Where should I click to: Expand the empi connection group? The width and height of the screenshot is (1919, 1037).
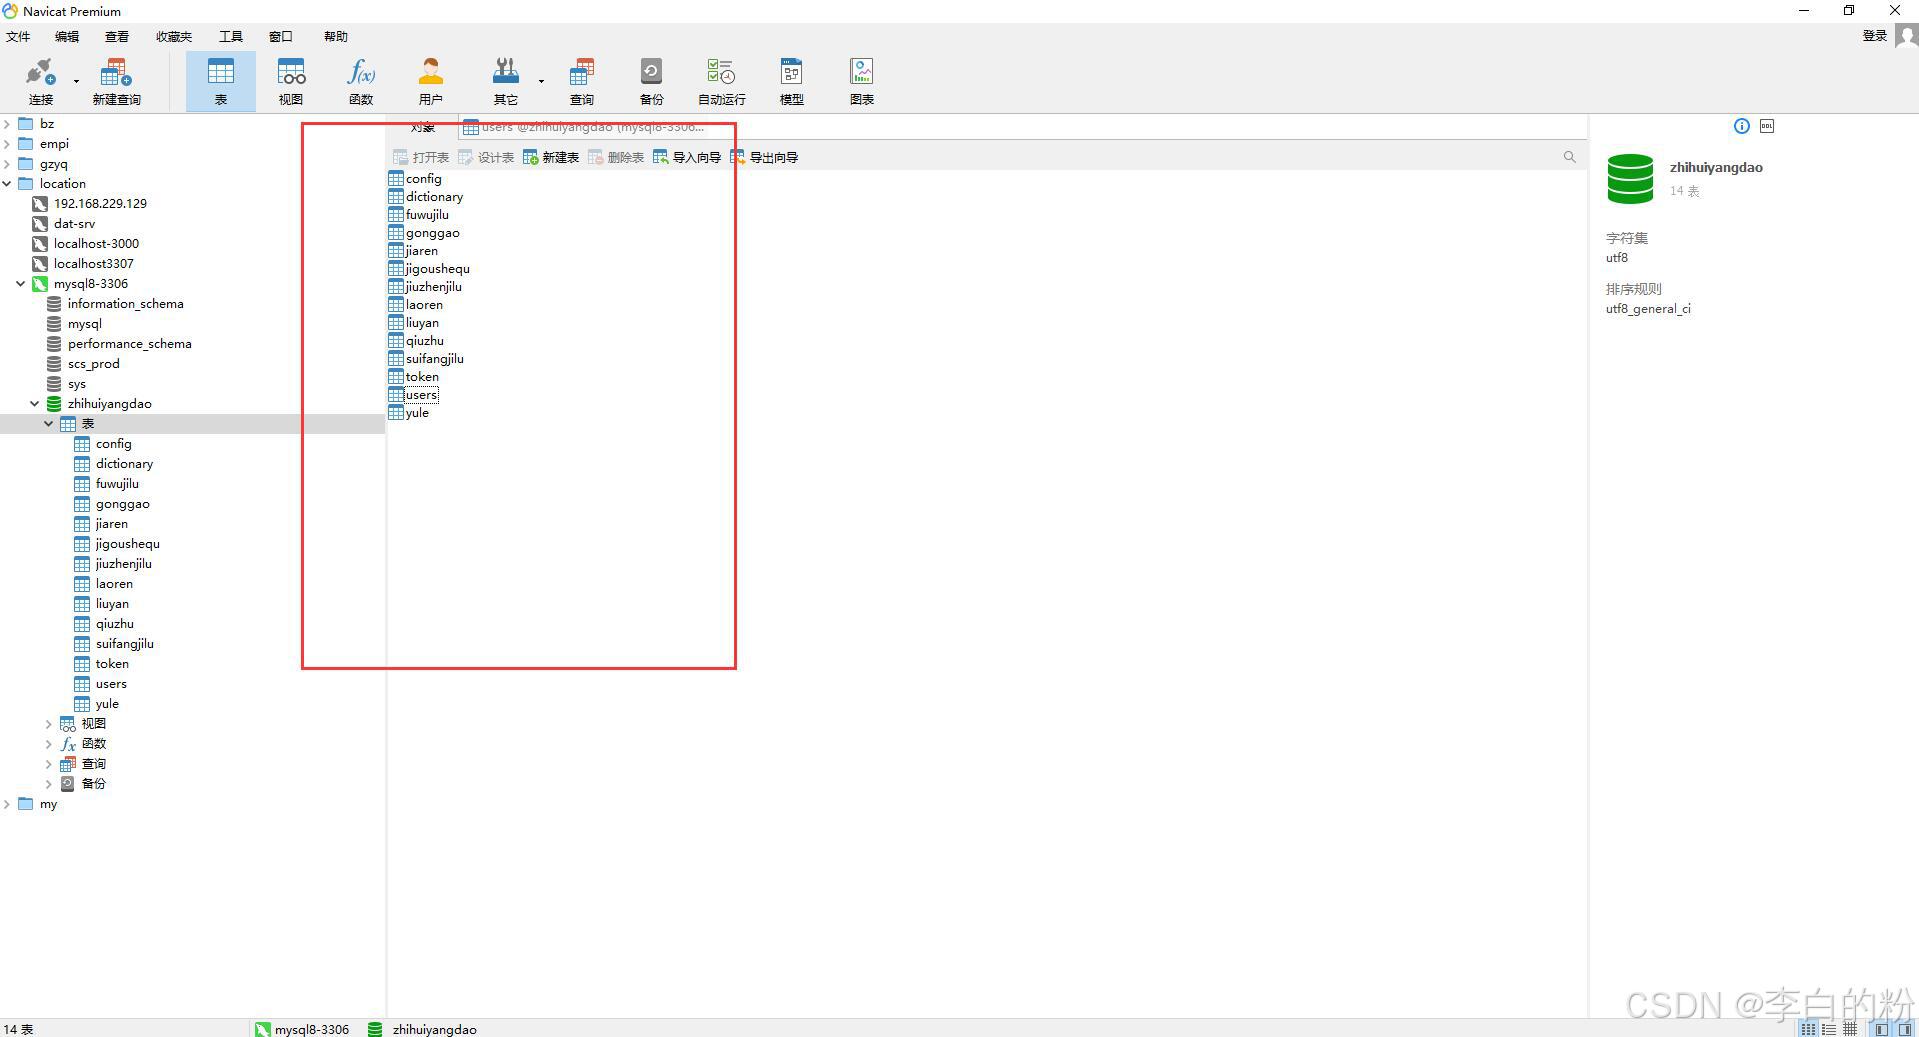point(8,144)
